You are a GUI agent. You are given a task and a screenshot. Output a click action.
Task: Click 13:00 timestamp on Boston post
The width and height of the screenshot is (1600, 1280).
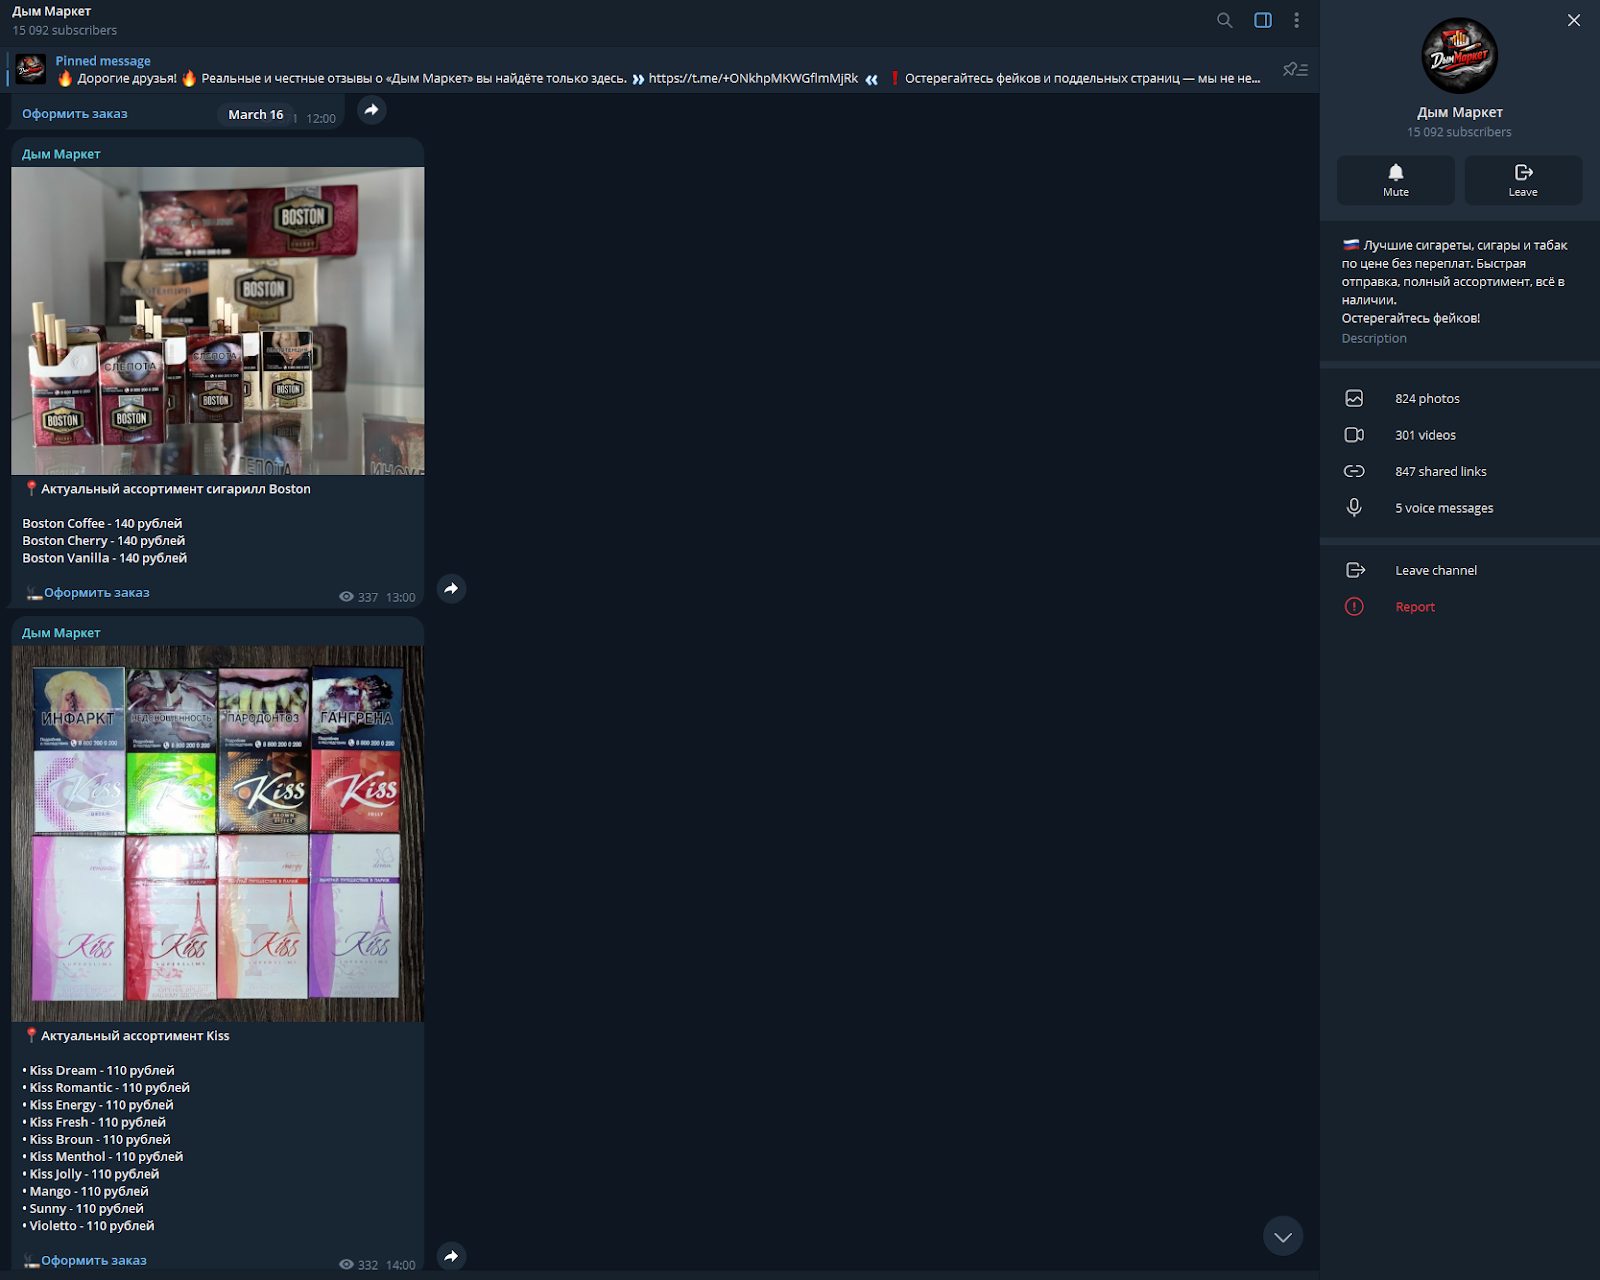pos(400,597)
